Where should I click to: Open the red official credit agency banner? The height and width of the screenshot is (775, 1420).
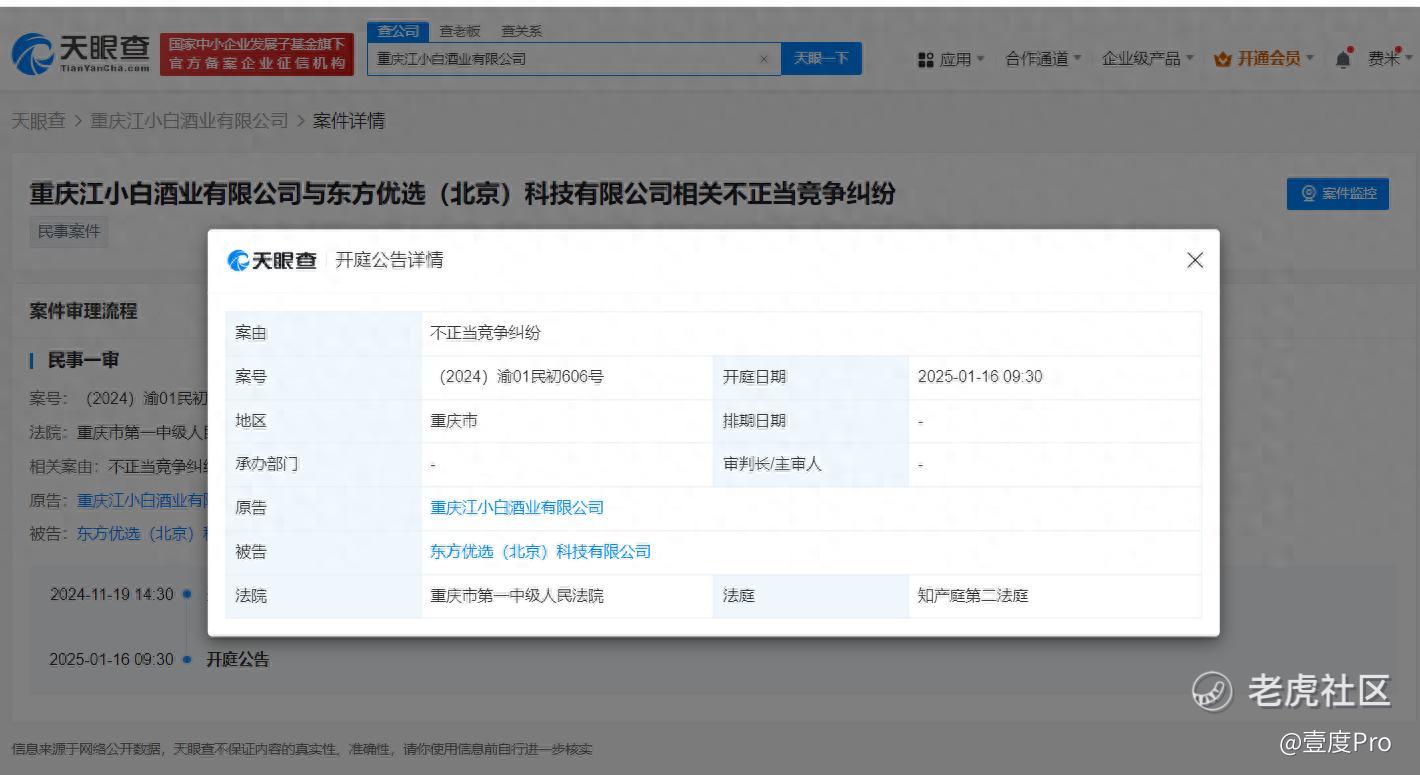click(257, 55)
